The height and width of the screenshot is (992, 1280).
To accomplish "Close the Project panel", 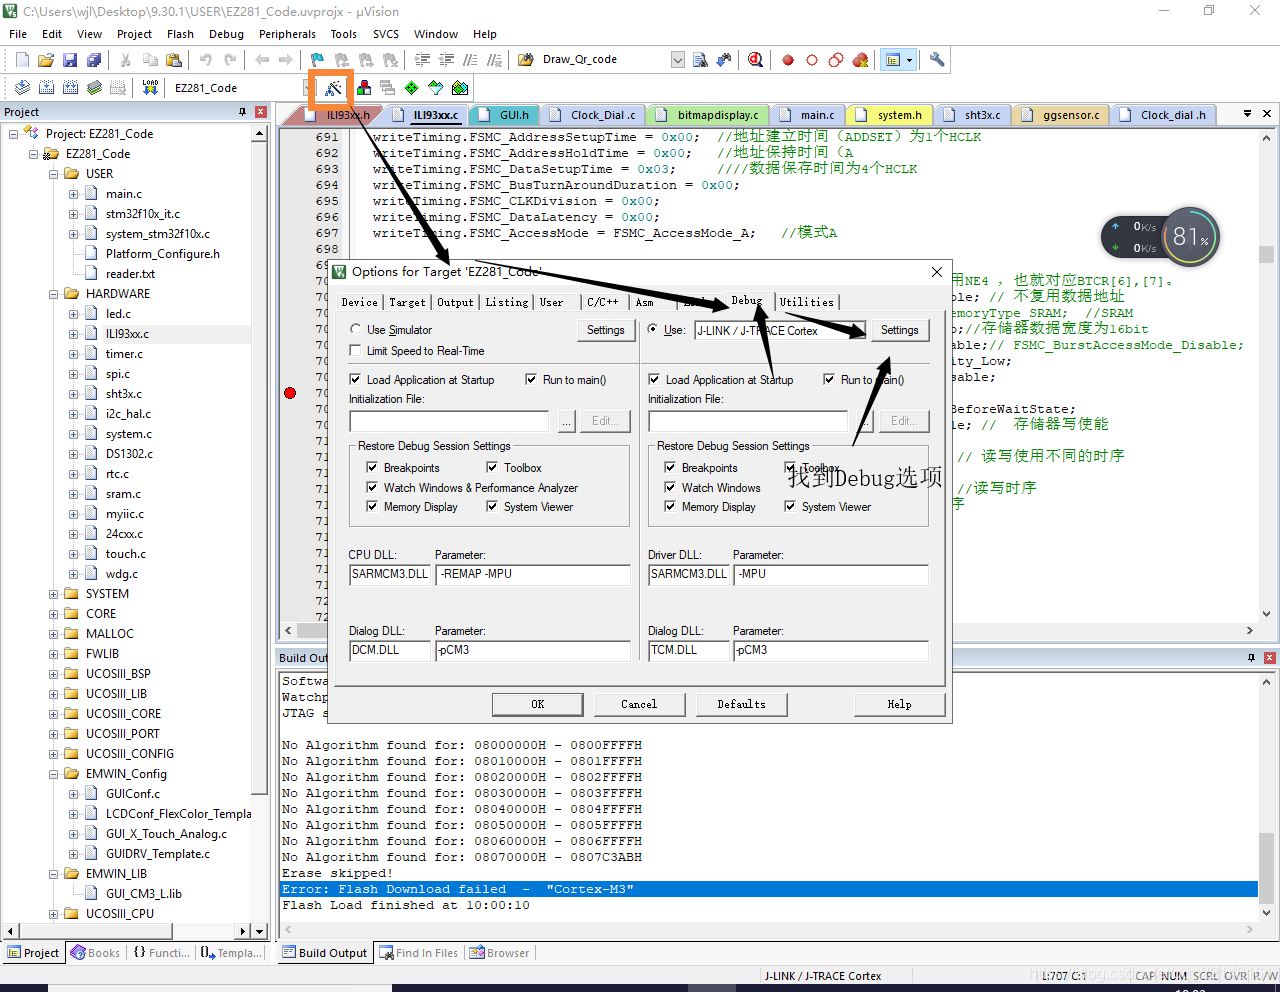I will (x=261, y=112).
